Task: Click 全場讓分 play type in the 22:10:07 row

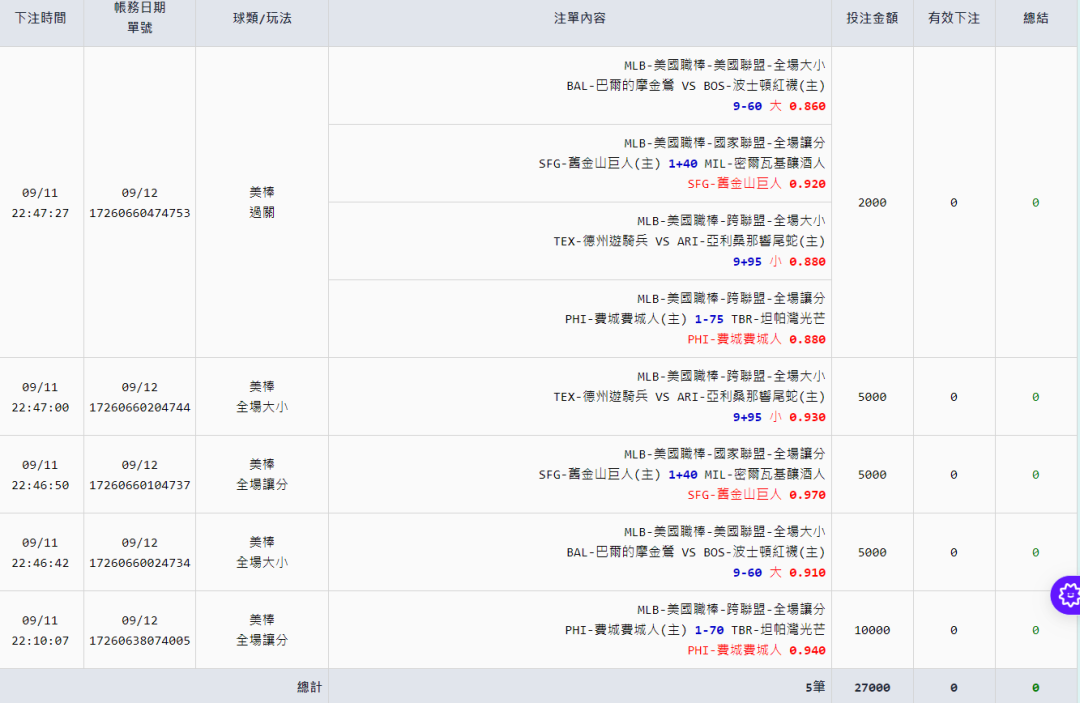Action: point(262,640)
